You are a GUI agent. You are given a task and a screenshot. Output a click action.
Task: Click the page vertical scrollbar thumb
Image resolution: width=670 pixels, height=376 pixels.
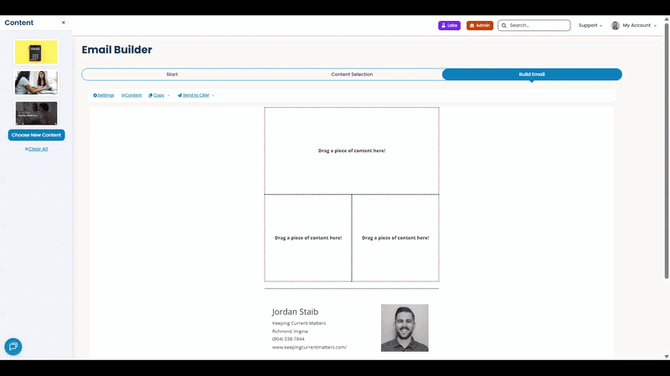tap(667, 150)
